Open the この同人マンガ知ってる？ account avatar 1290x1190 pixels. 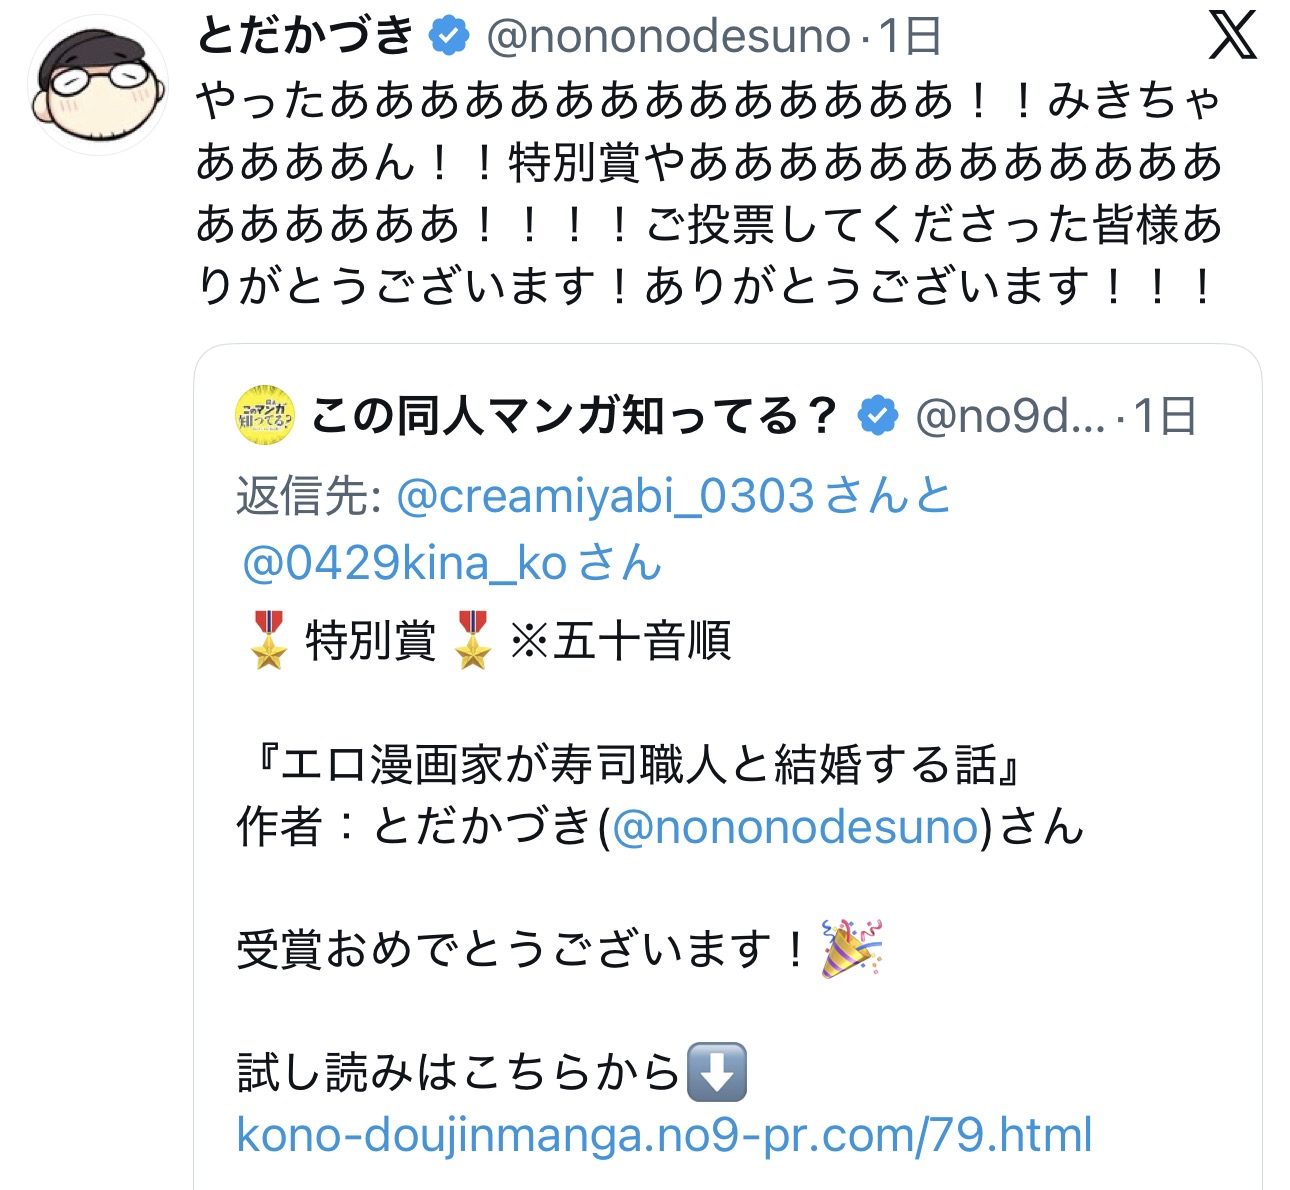pos(265,415)
